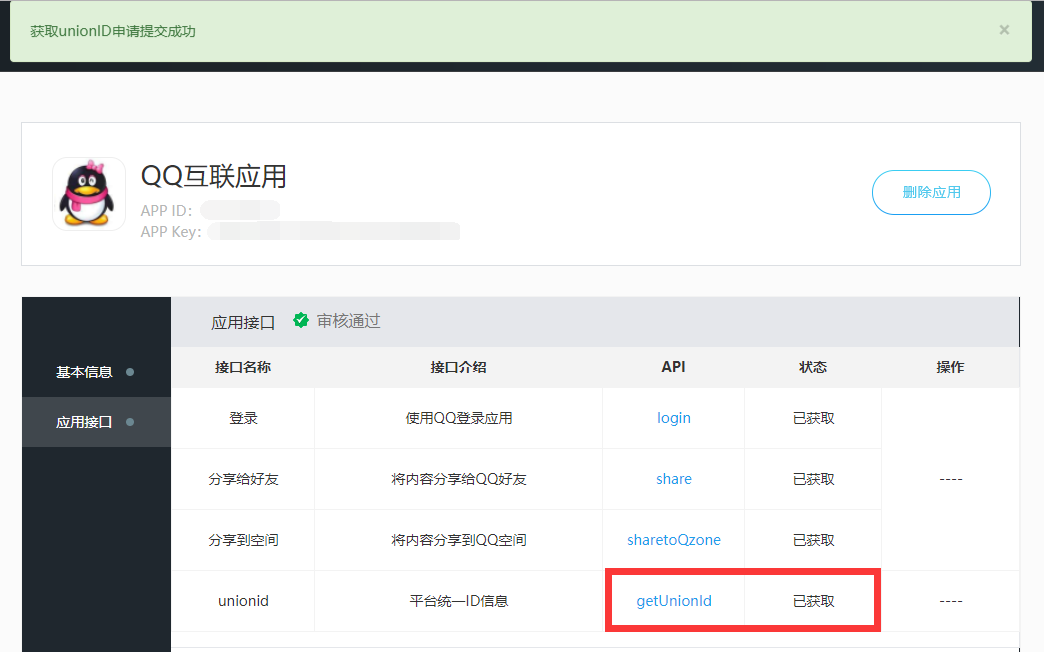Open the sharetoQzone API link
Image resolution: width=1044 pixels, height=652 pixels.
tap(674, 540)
